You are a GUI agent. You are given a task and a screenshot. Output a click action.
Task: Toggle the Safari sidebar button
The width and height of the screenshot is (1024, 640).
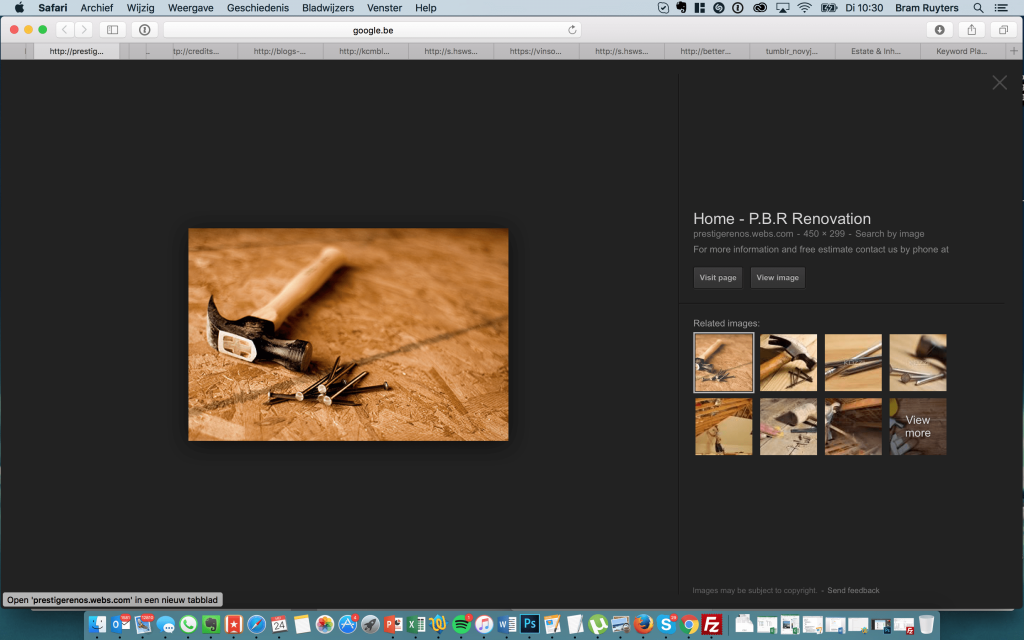click(112, 30)
